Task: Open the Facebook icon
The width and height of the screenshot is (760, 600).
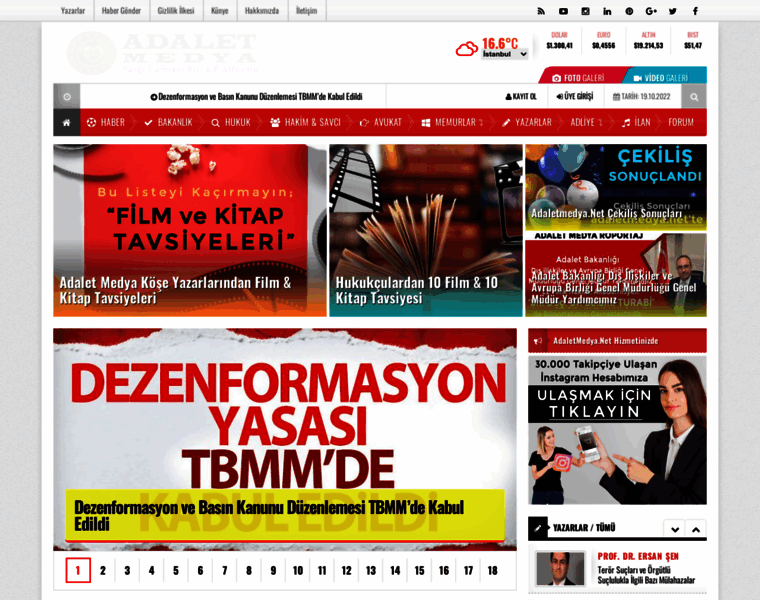Action: coord(695,11)
